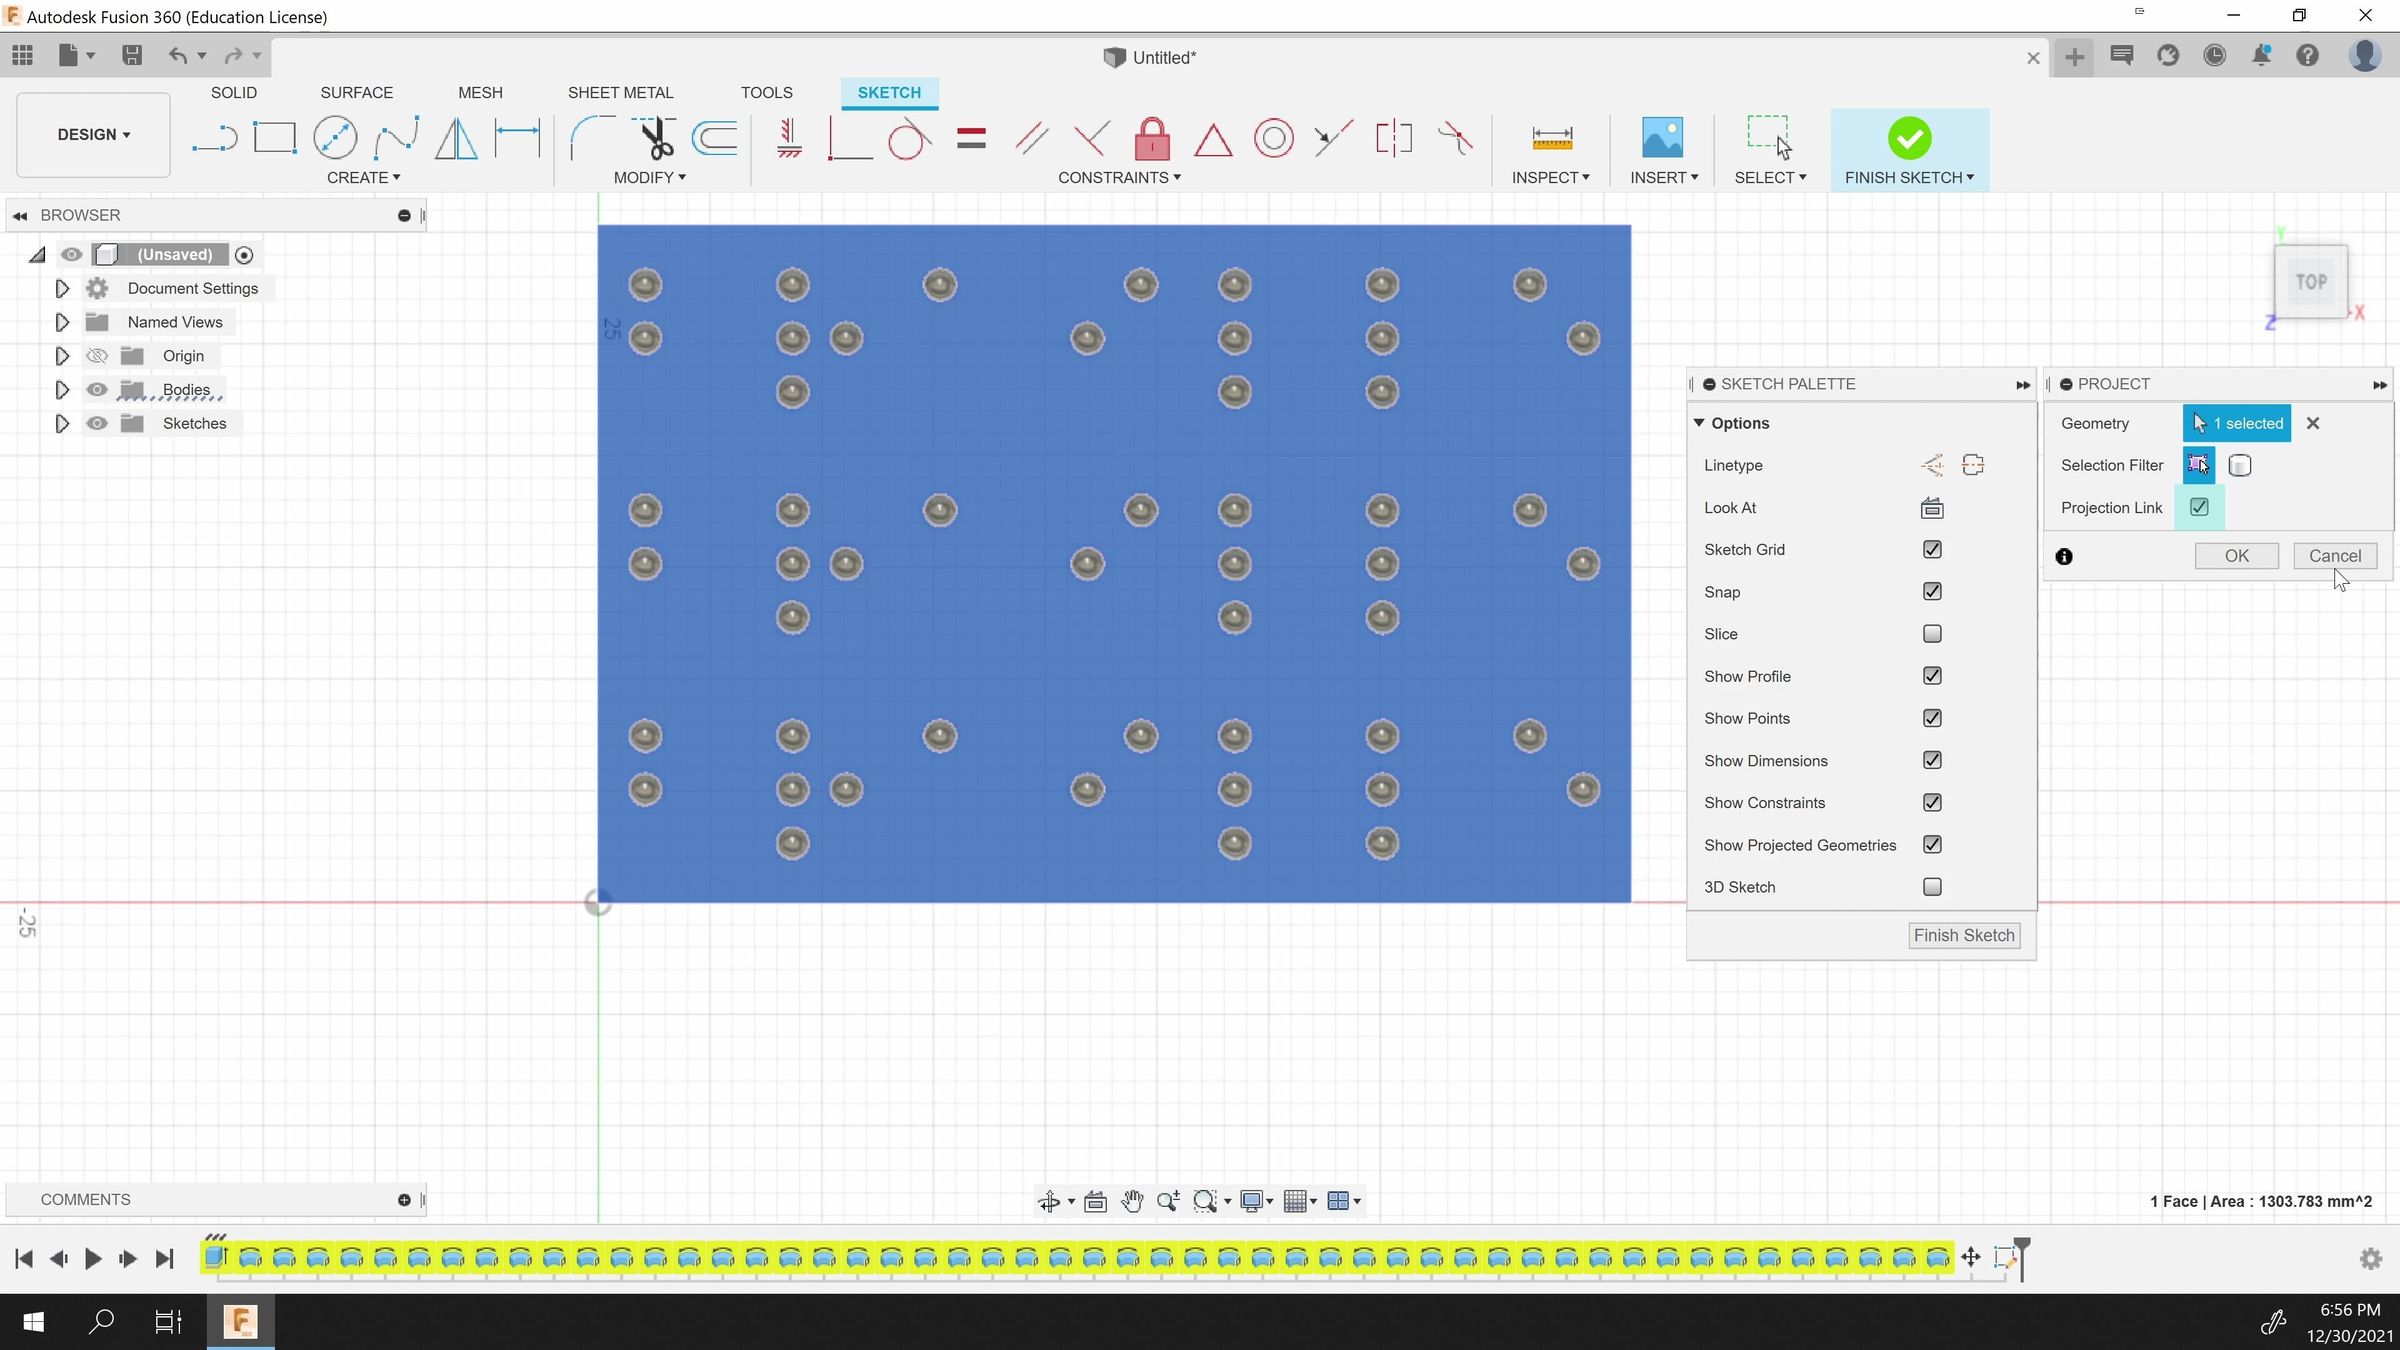2400x1350 pixels.
Task: Click the Finish Sketch button in the palette
Action: click(1963, 935)
